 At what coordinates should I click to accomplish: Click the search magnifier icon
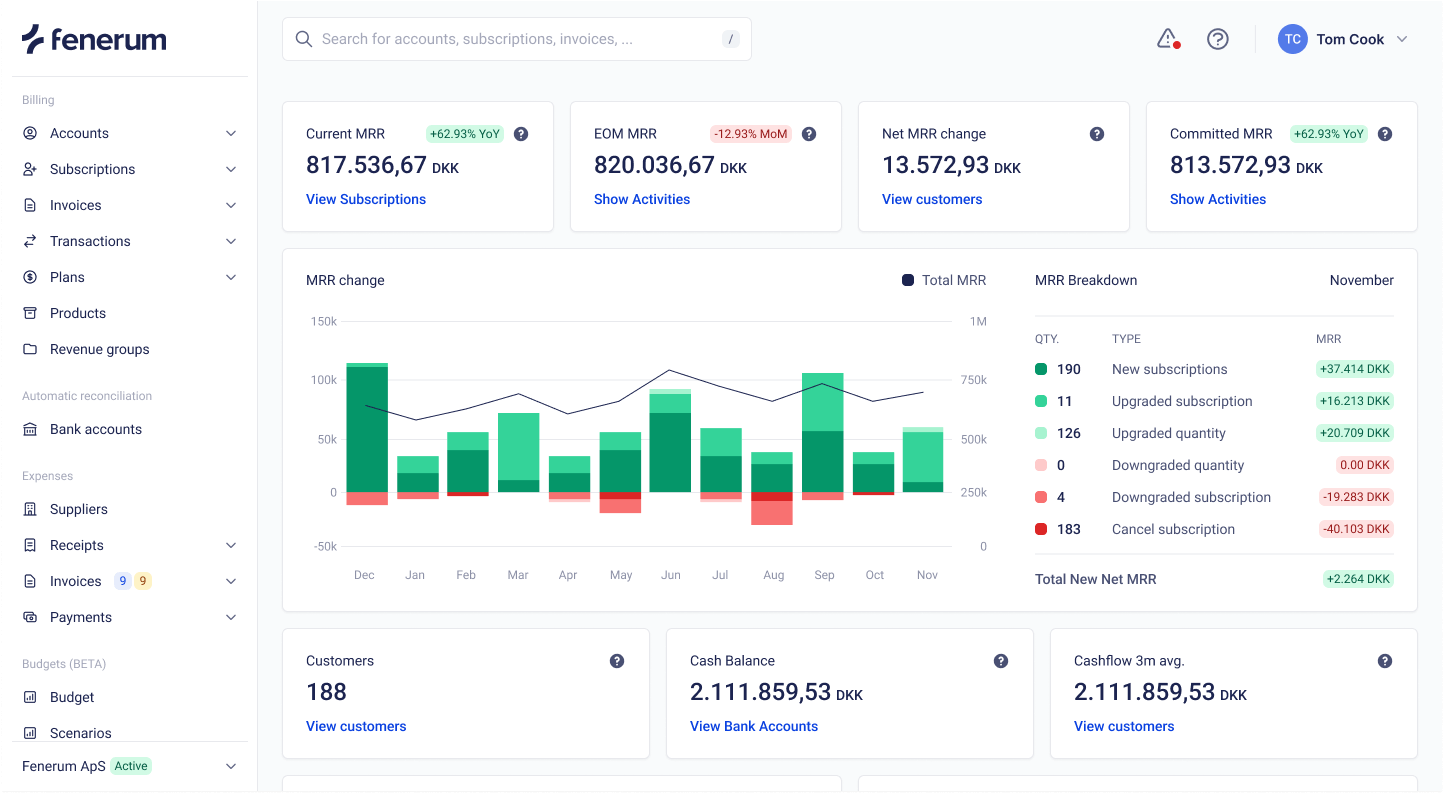304,39
